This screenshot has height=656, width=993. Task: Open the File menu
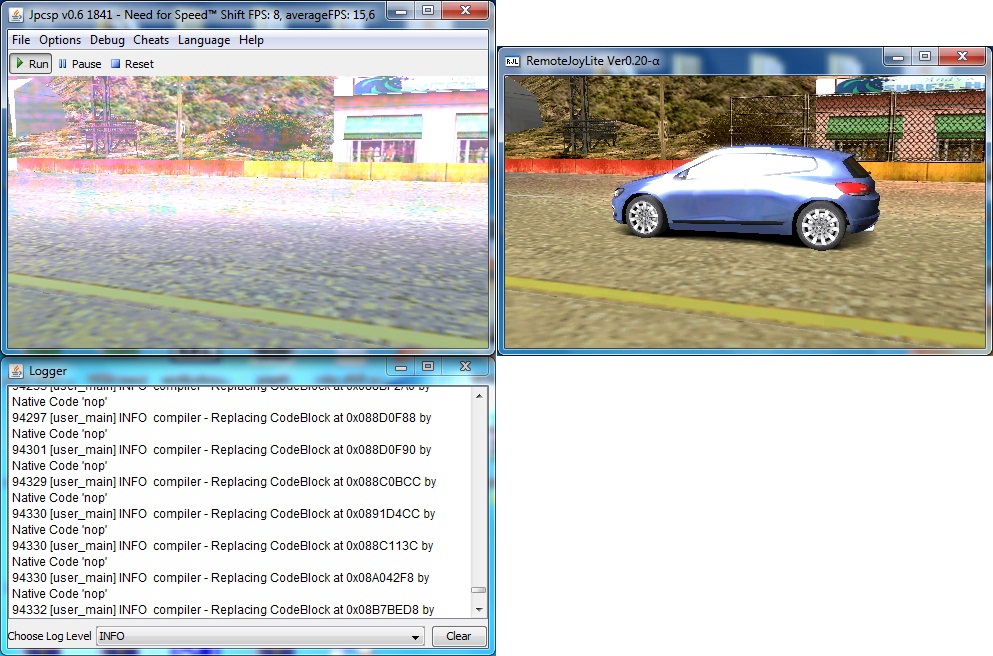click(21, 40)
